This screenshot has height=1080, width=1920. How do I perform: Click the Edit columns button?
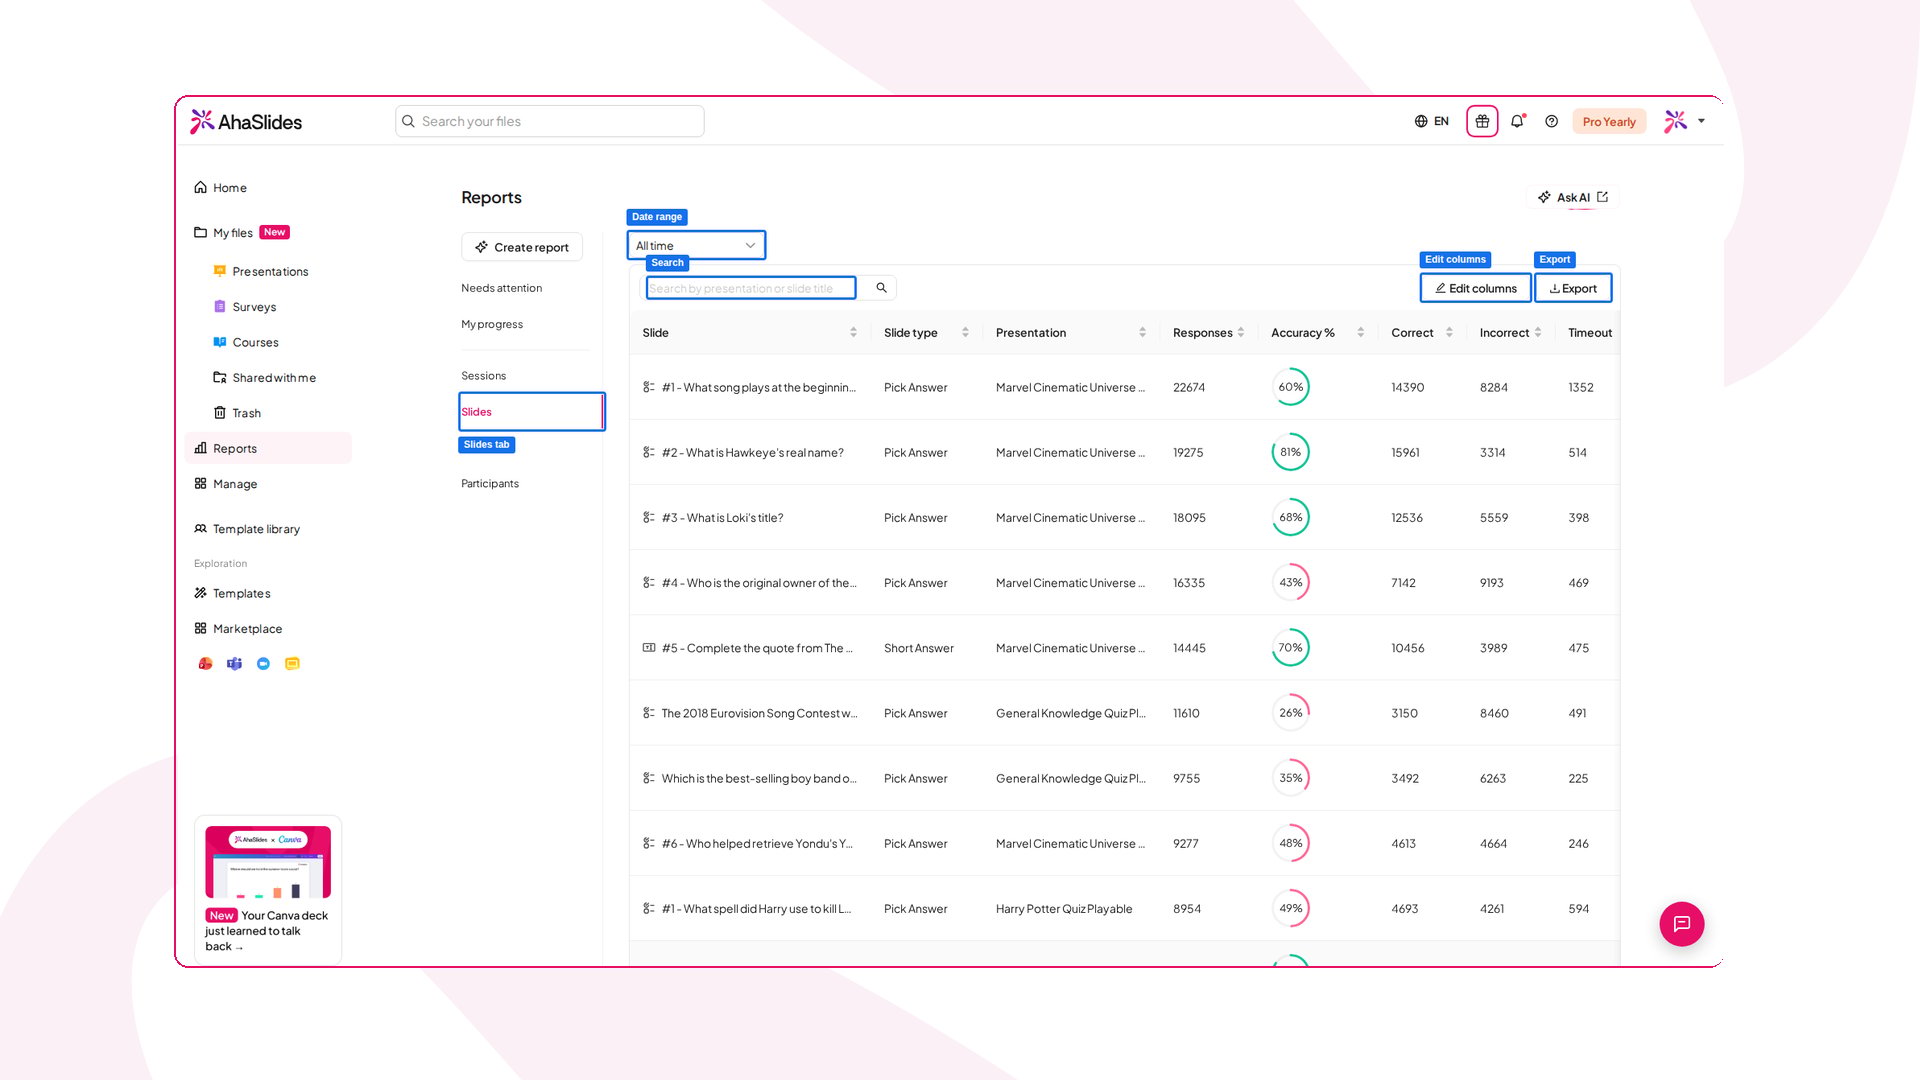(x=1475, y=288)
